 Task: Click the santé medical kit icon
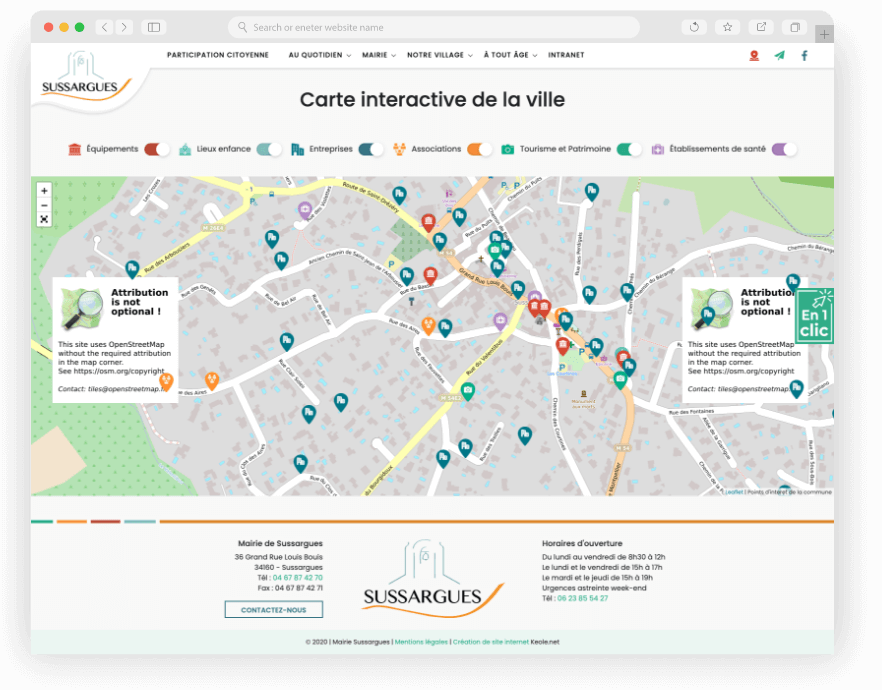658,149
